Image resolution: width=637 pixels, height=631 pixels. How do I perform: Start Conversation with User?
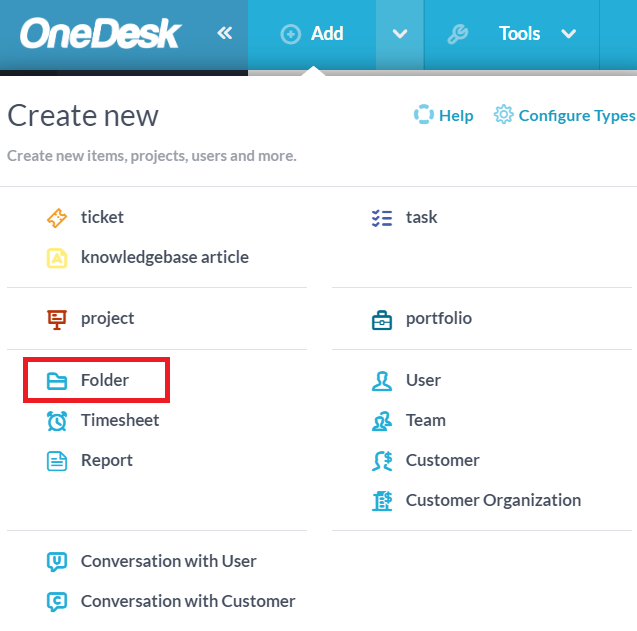[x=169, y=561]
